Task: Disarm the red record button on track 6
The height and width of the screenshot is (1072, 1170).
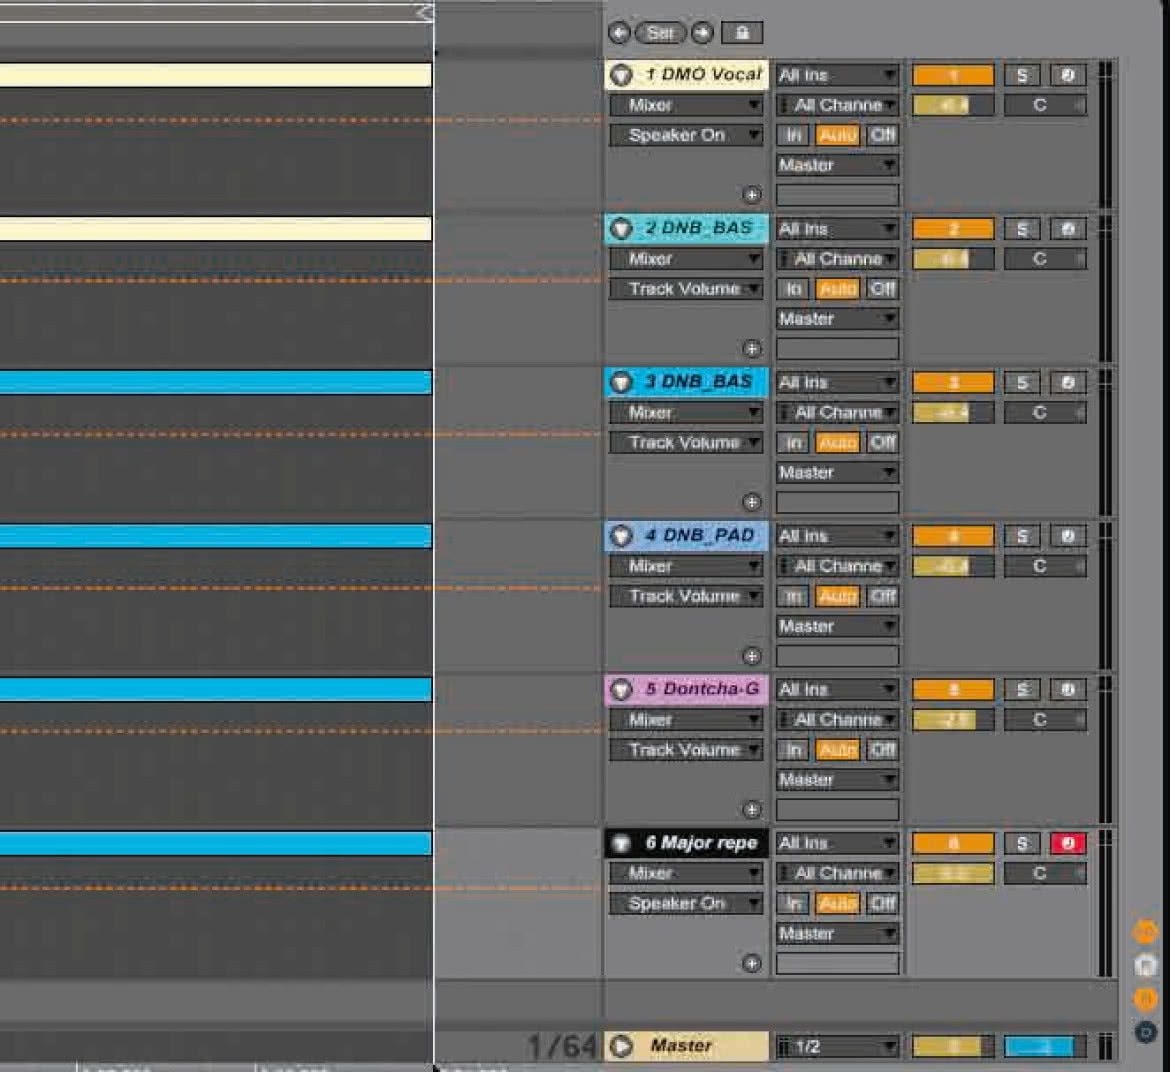Action: coord(1068,843)
